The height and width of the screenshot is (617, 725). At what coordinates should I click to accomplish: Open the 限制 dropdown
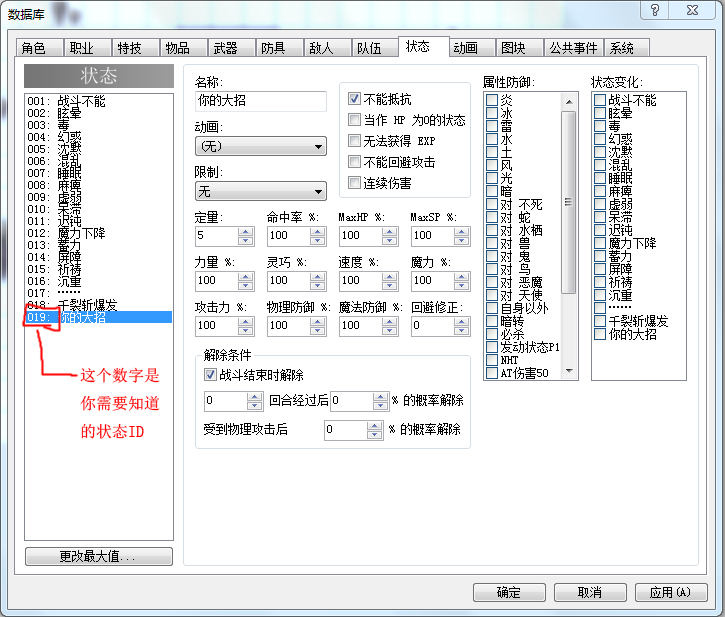coord(261,191)
